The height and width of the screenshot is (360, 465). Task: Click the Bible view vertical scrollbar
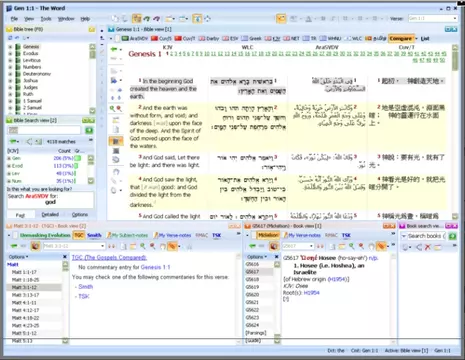point(455,131)
